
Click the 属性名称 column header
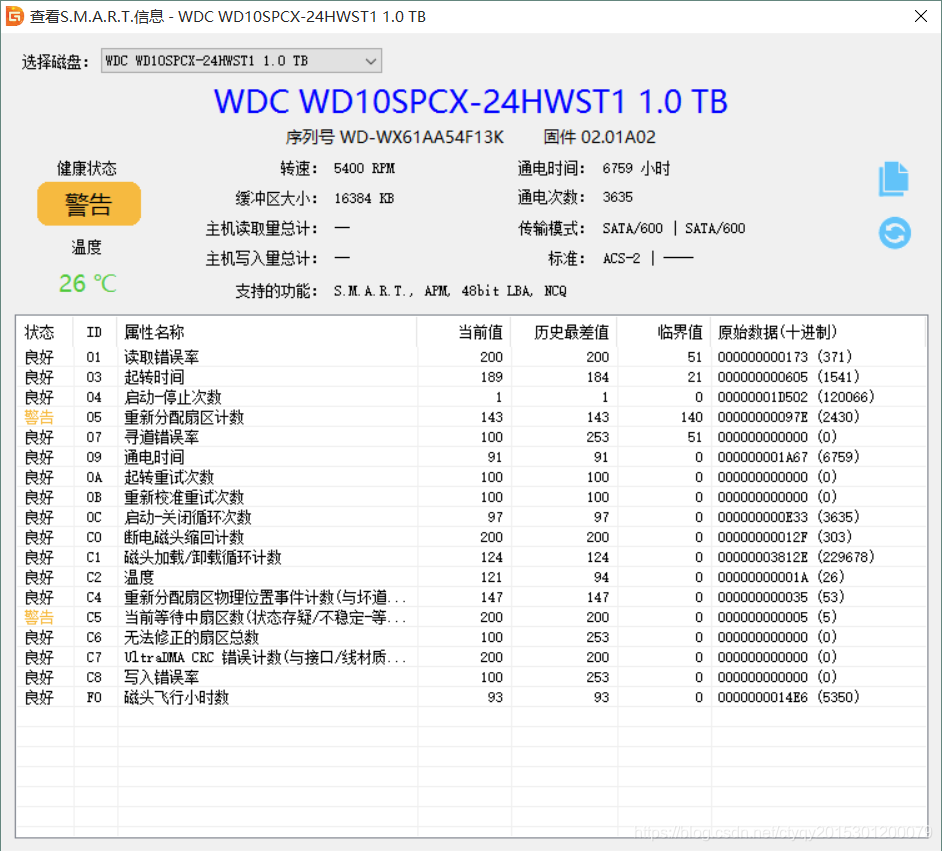[154, 332]
